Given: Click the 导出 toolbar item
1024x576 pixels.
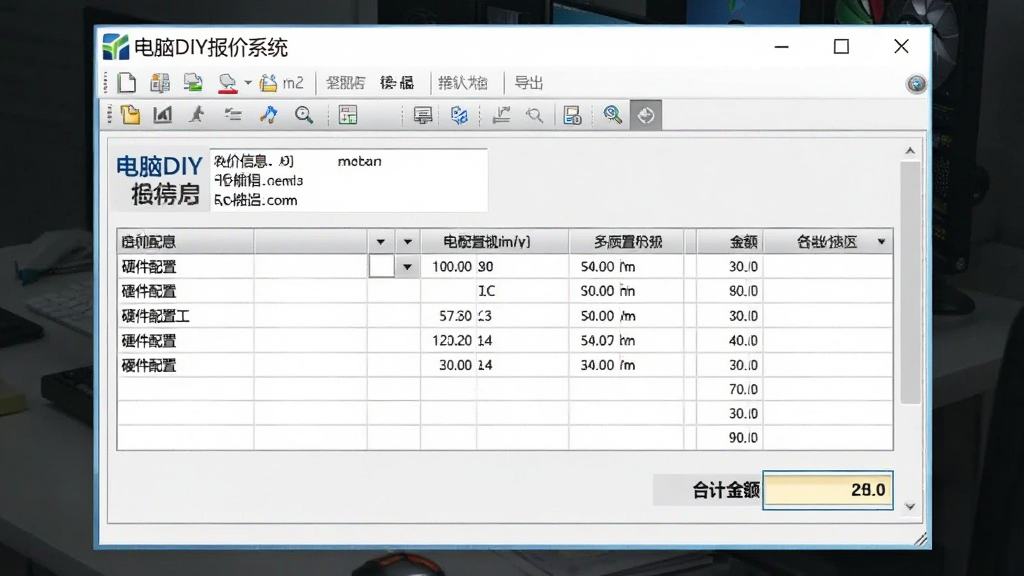Looking at the screenshot, I should click(x=528, y=83).
